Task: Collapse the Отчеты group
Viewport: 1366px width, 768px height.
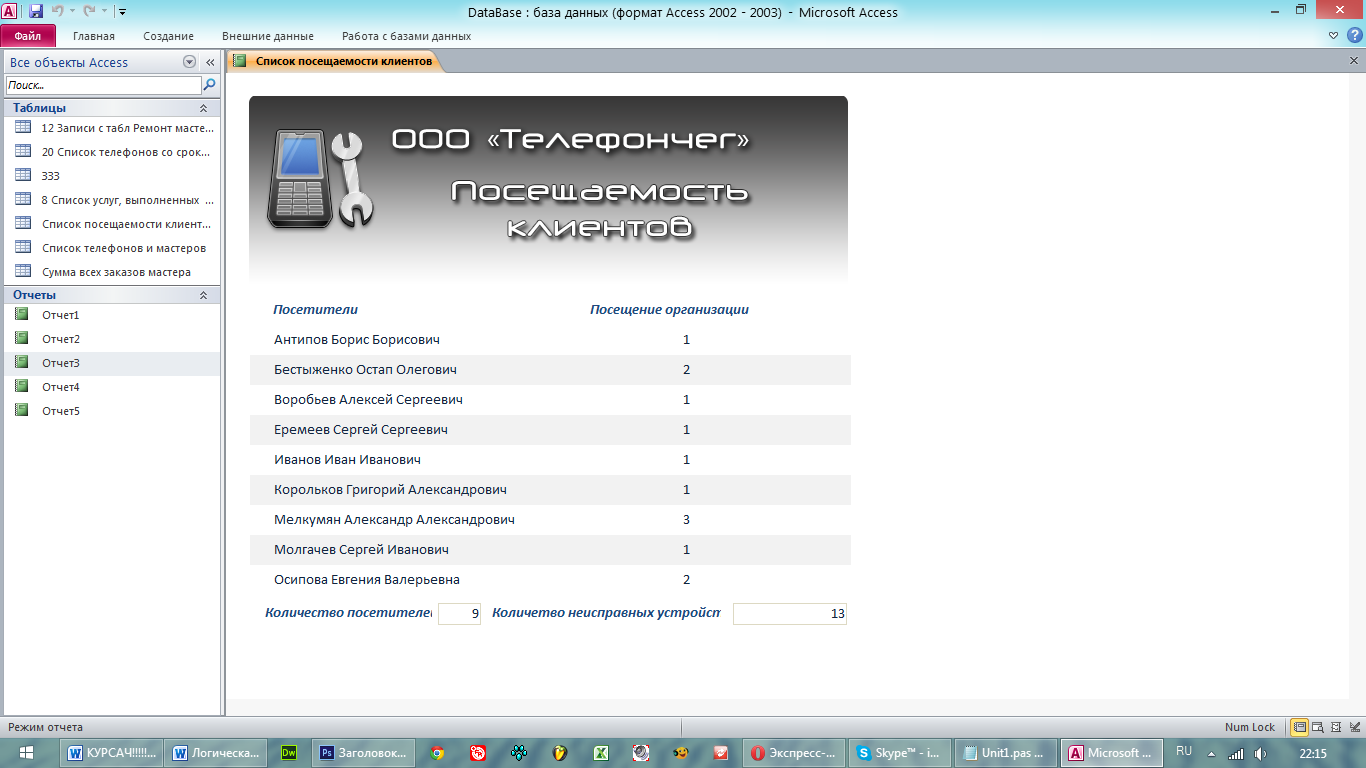Action: pos(204,295)
